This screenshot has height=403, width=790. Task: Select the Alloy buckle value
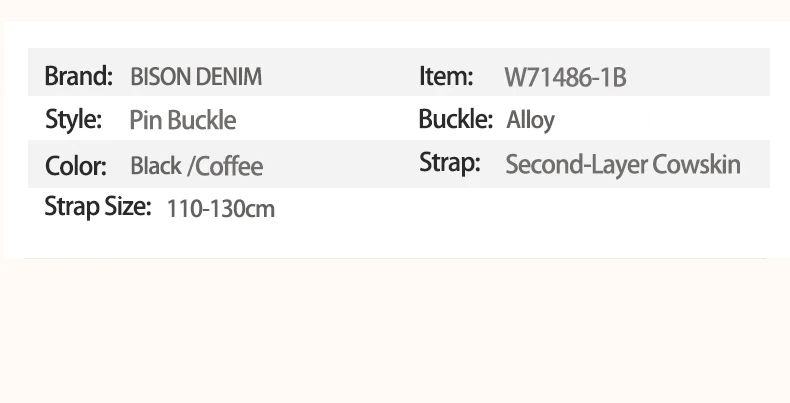(530, 121)
